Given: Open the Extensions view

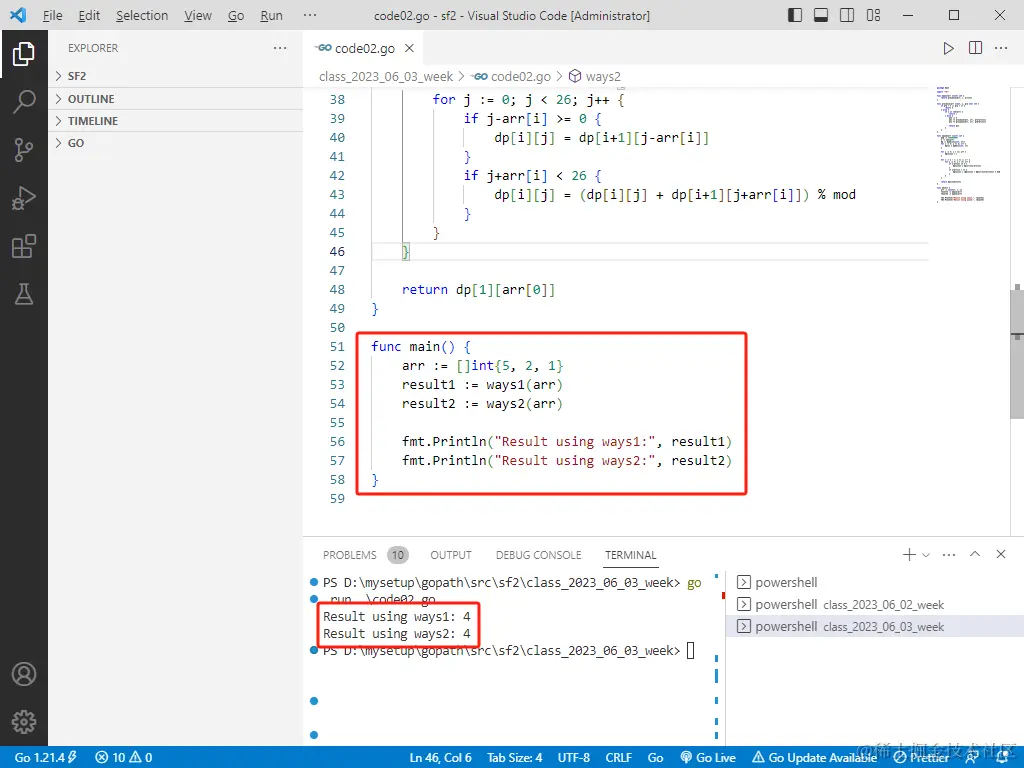Looking at the screenshot, I should click(x=24, y=246).
